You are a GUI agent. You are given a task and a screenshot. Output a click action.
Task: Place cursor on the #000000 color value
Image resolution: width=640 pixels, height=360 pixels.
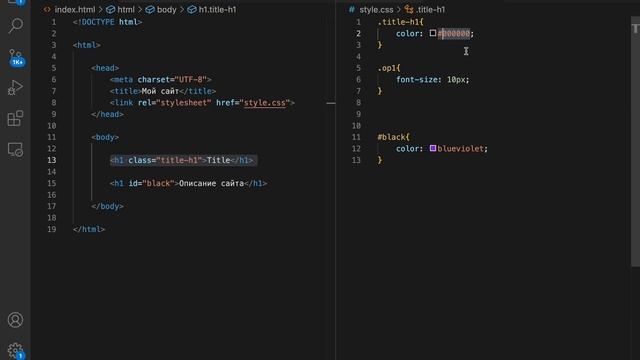[x=454, y=33]
